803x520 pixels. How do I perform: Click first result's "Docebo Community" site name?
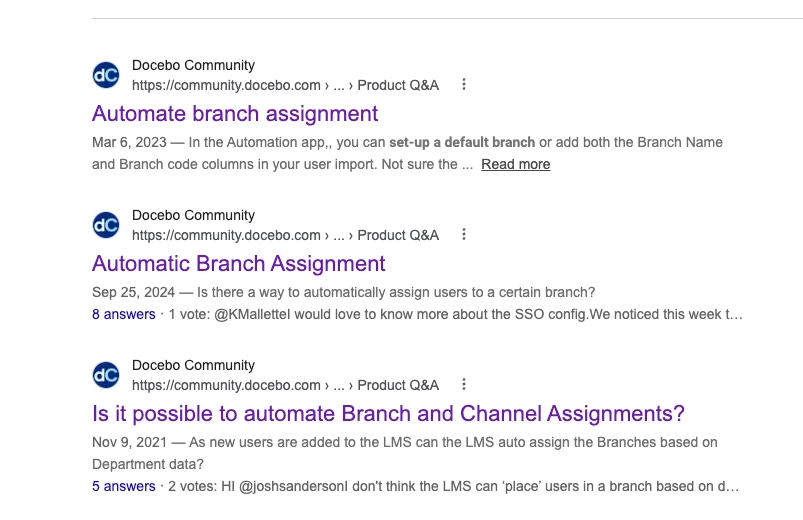click(x=194, y=66)
